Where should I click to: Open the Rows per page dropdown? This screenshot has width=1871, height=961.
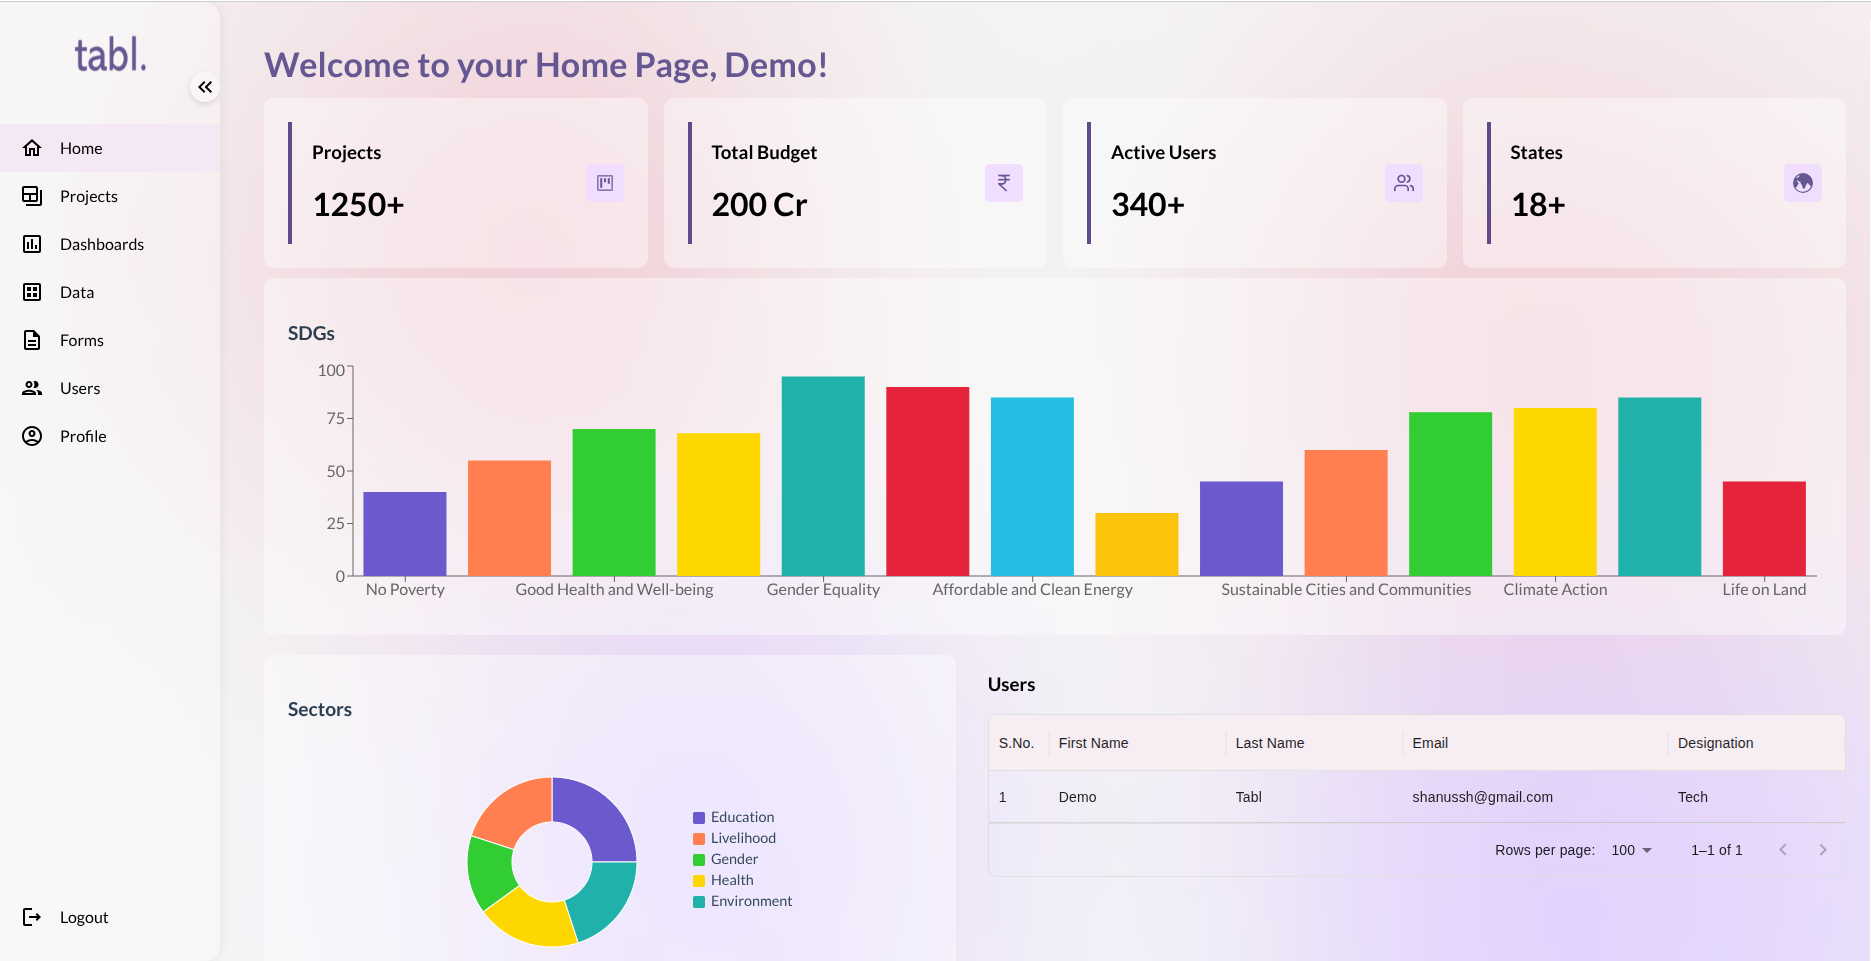point(1631,850)
